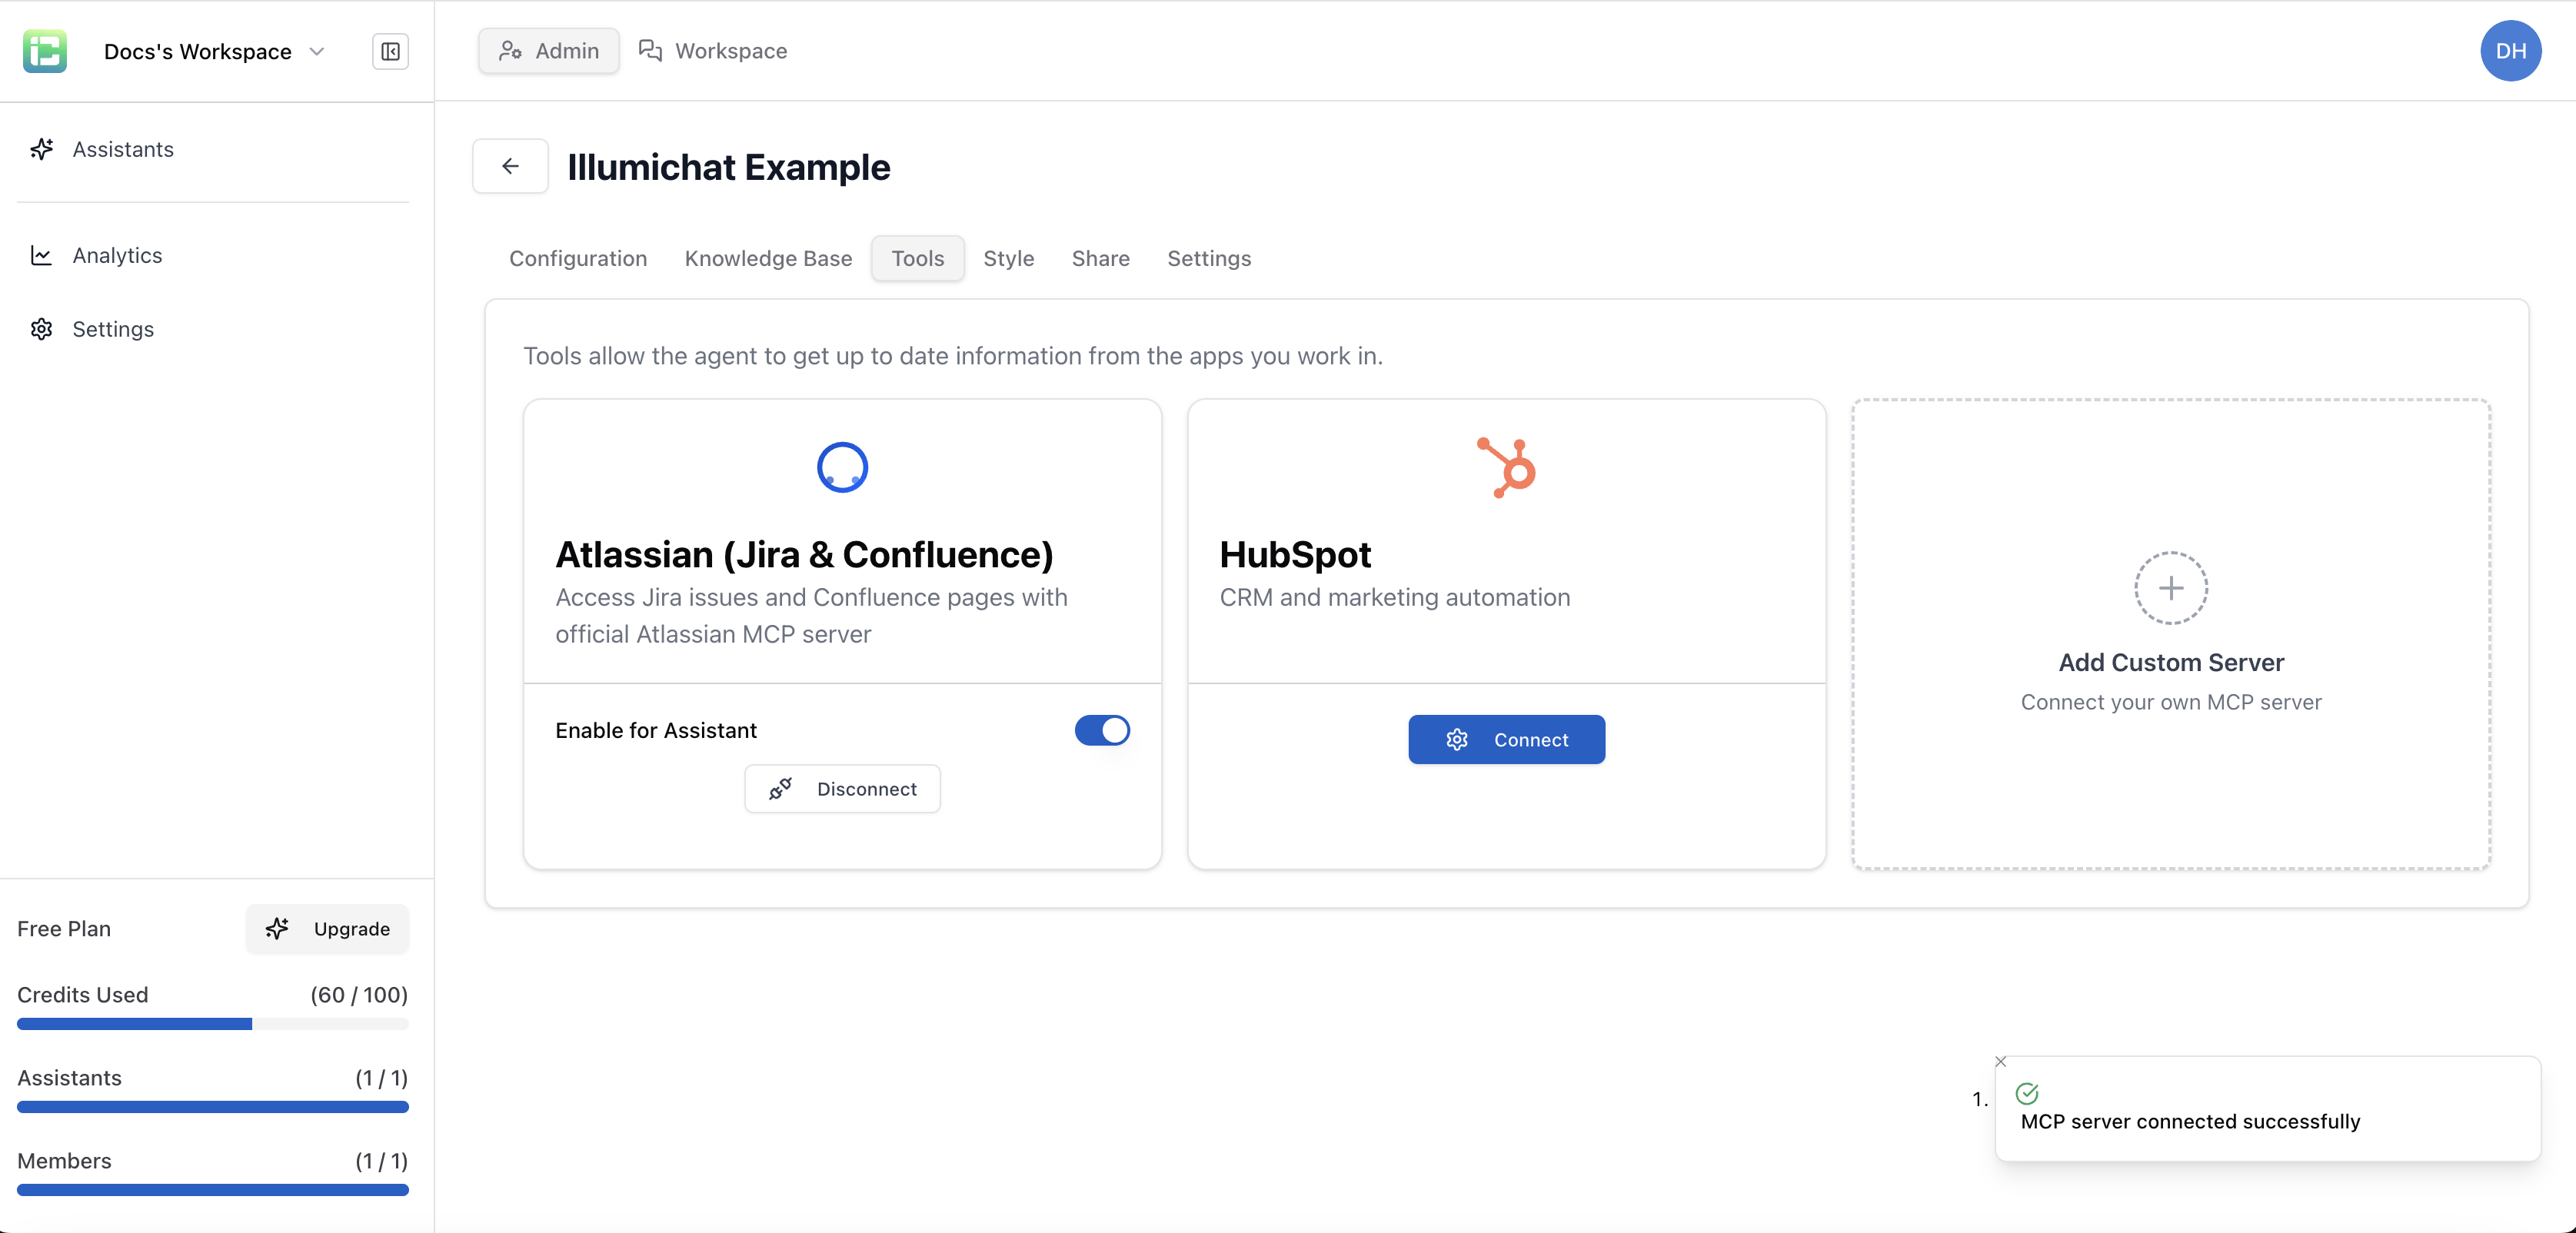Click the Illumichat logo in the top left
This screenshot has height=1233, width=2576.
click(44, 51)
